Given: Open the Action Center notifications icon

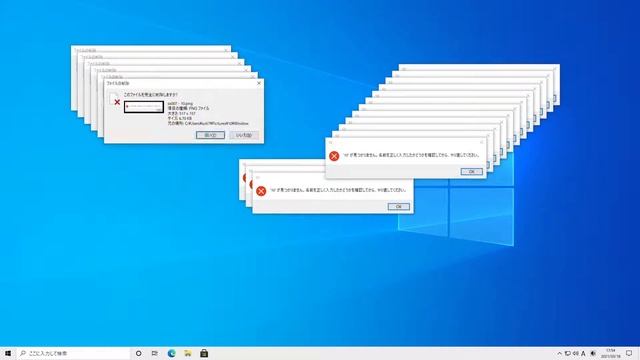Looking at the screenshot, I should click(x=629, y=353).
